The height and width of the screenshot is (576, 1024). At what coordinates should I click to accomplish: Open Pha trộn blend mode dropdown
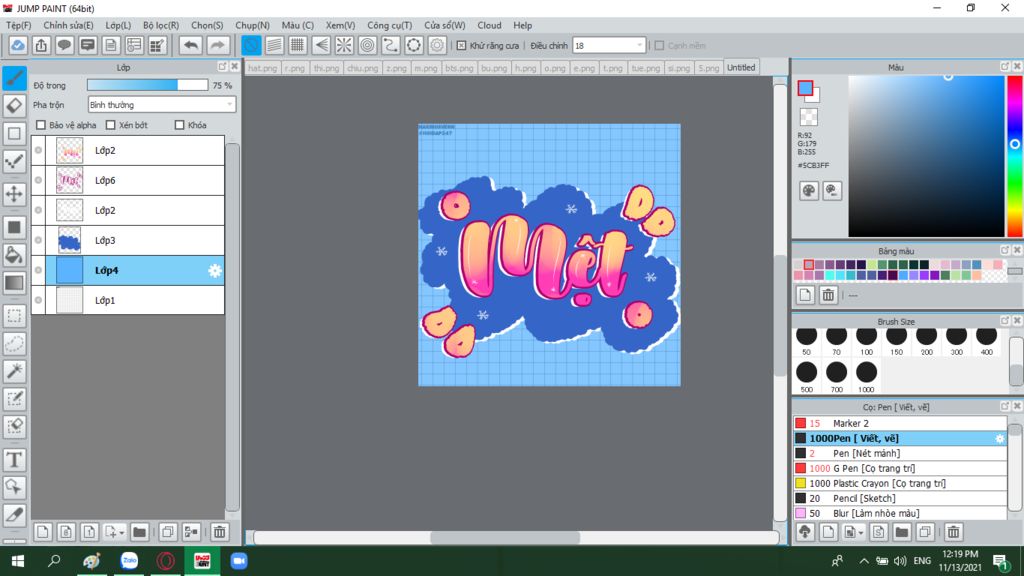pyautogui.click(x=161, y=104)
